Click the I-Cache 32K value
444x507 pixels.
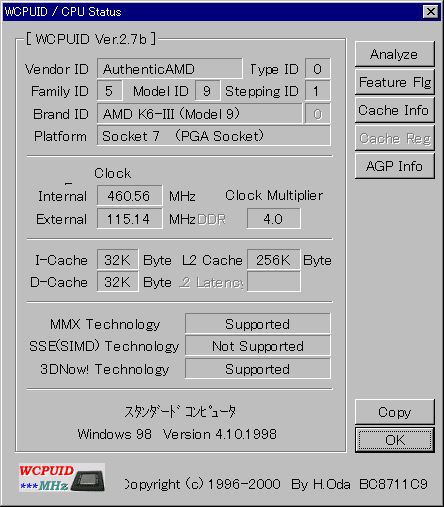[x=118, y=259]
